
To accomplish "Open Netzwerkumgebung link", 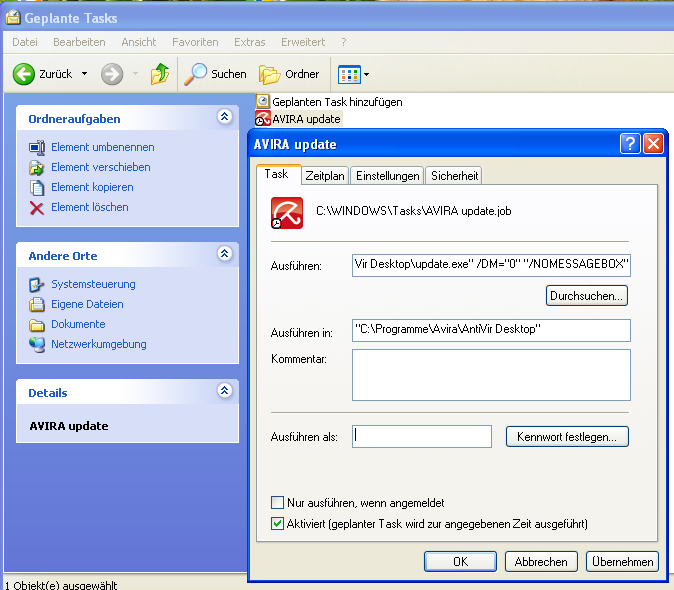I will pyautogui.click(x=98, y=344).
